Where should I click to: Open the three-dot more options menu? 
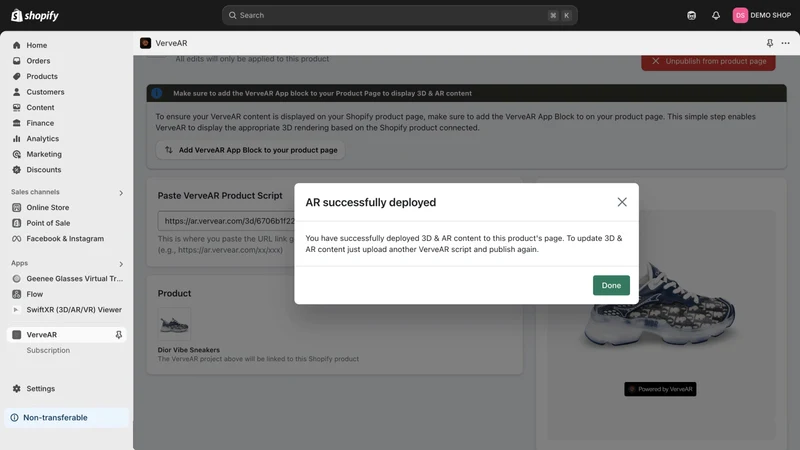[x=785, y=43]
